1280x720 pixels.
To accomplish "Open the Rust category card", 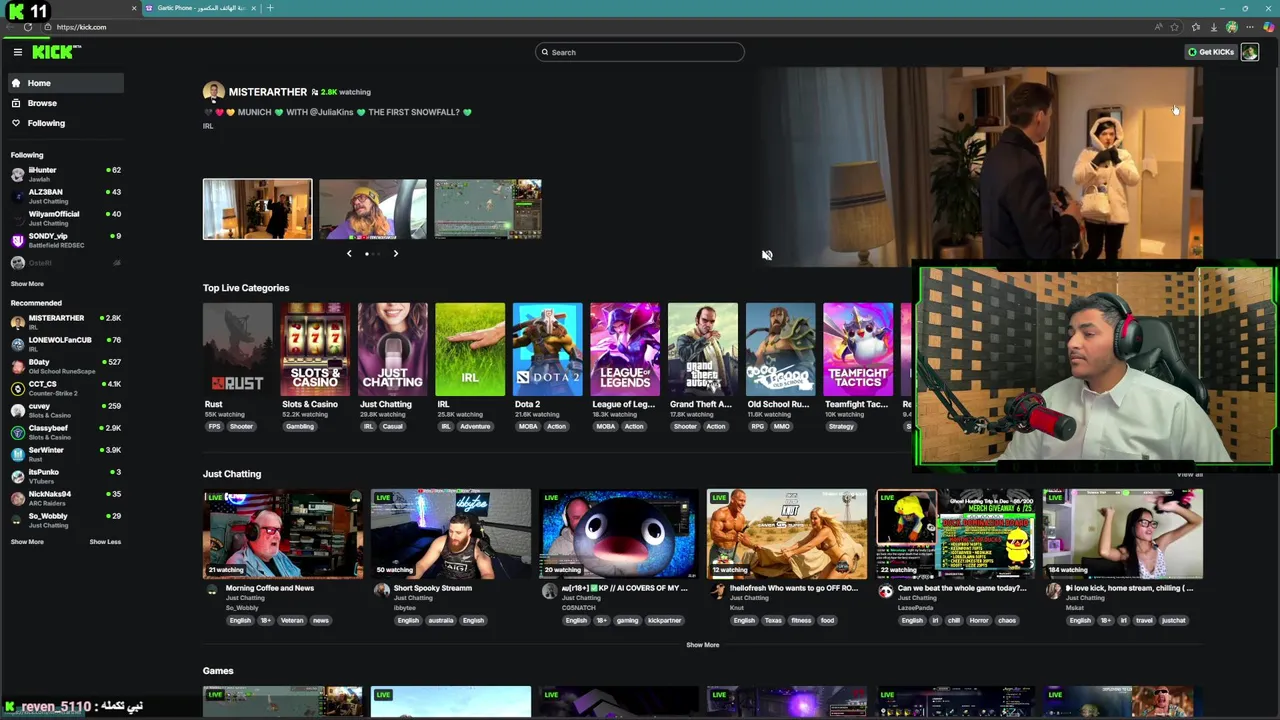I will tap(237, 349).
